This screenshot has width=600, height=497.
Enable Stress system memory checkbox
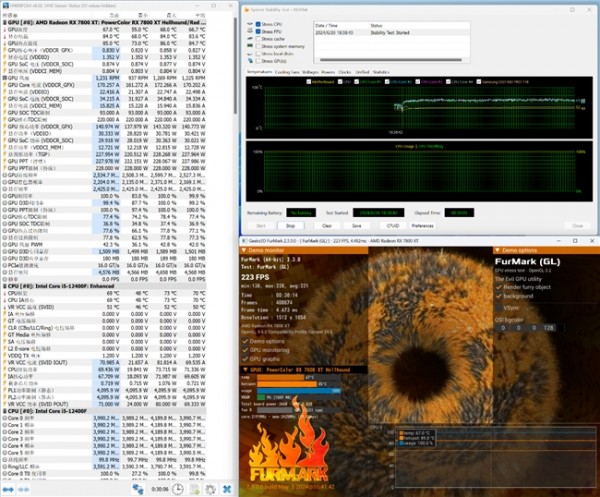pos(258,46)
